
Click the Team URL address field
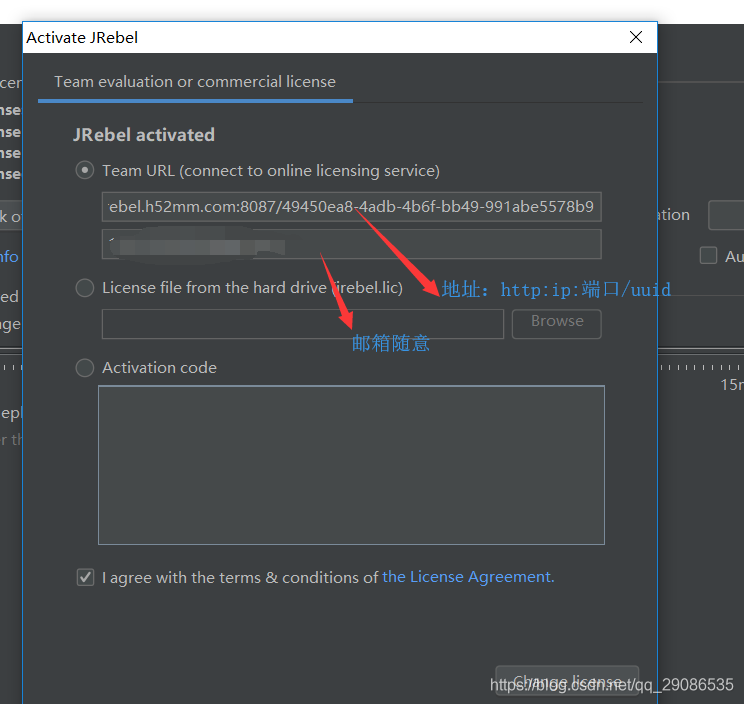pyautogui.click(x=352, y=207)
